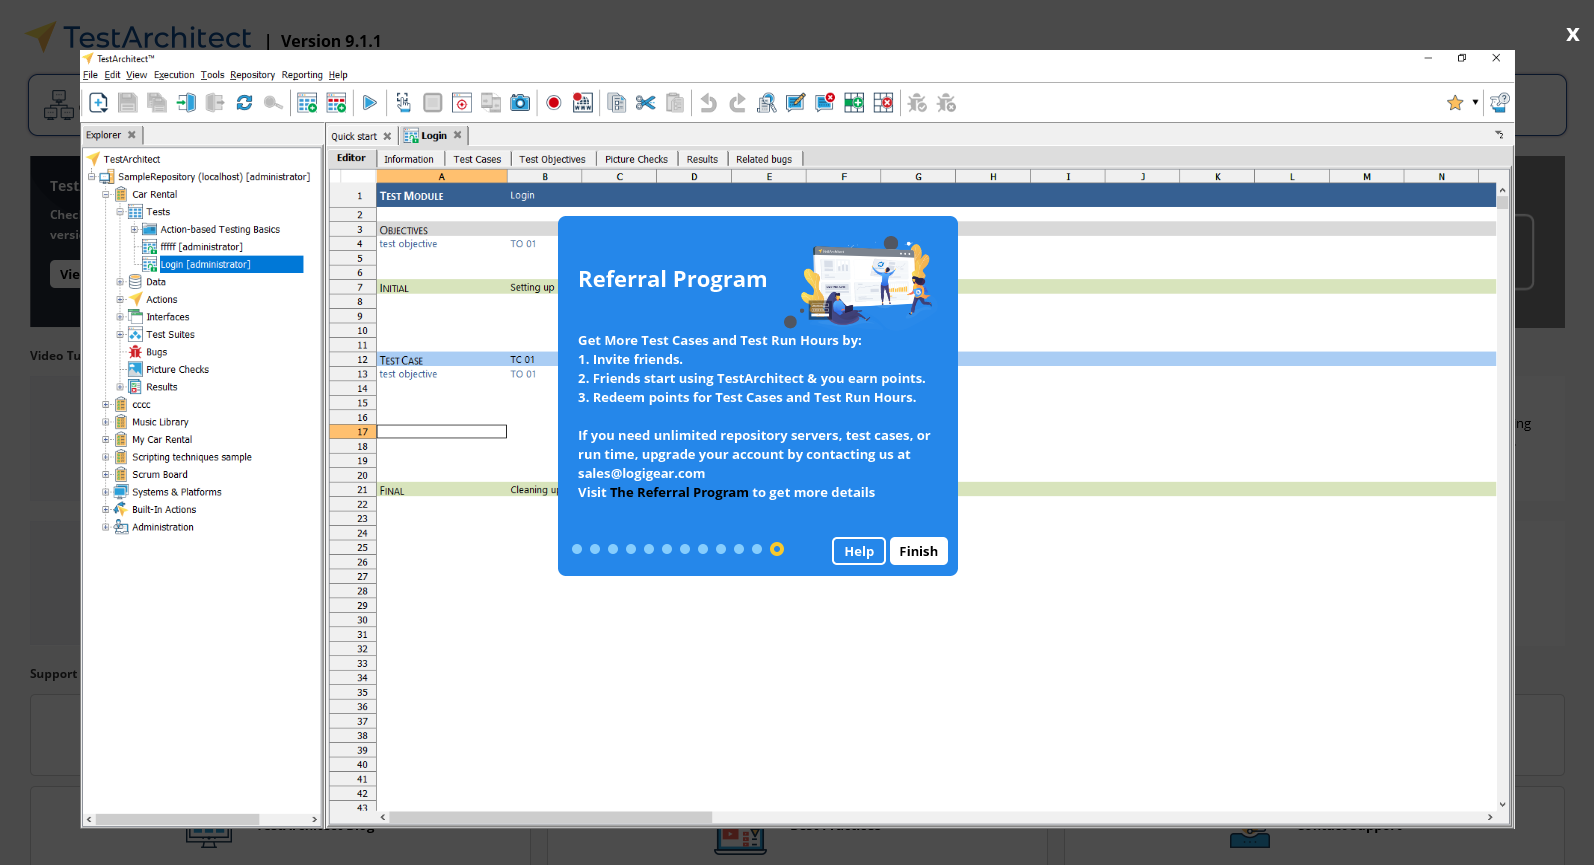Viewport: 1594px width, 865px height.
Task: Select the Bugs tree item
Action: (156, 352)
